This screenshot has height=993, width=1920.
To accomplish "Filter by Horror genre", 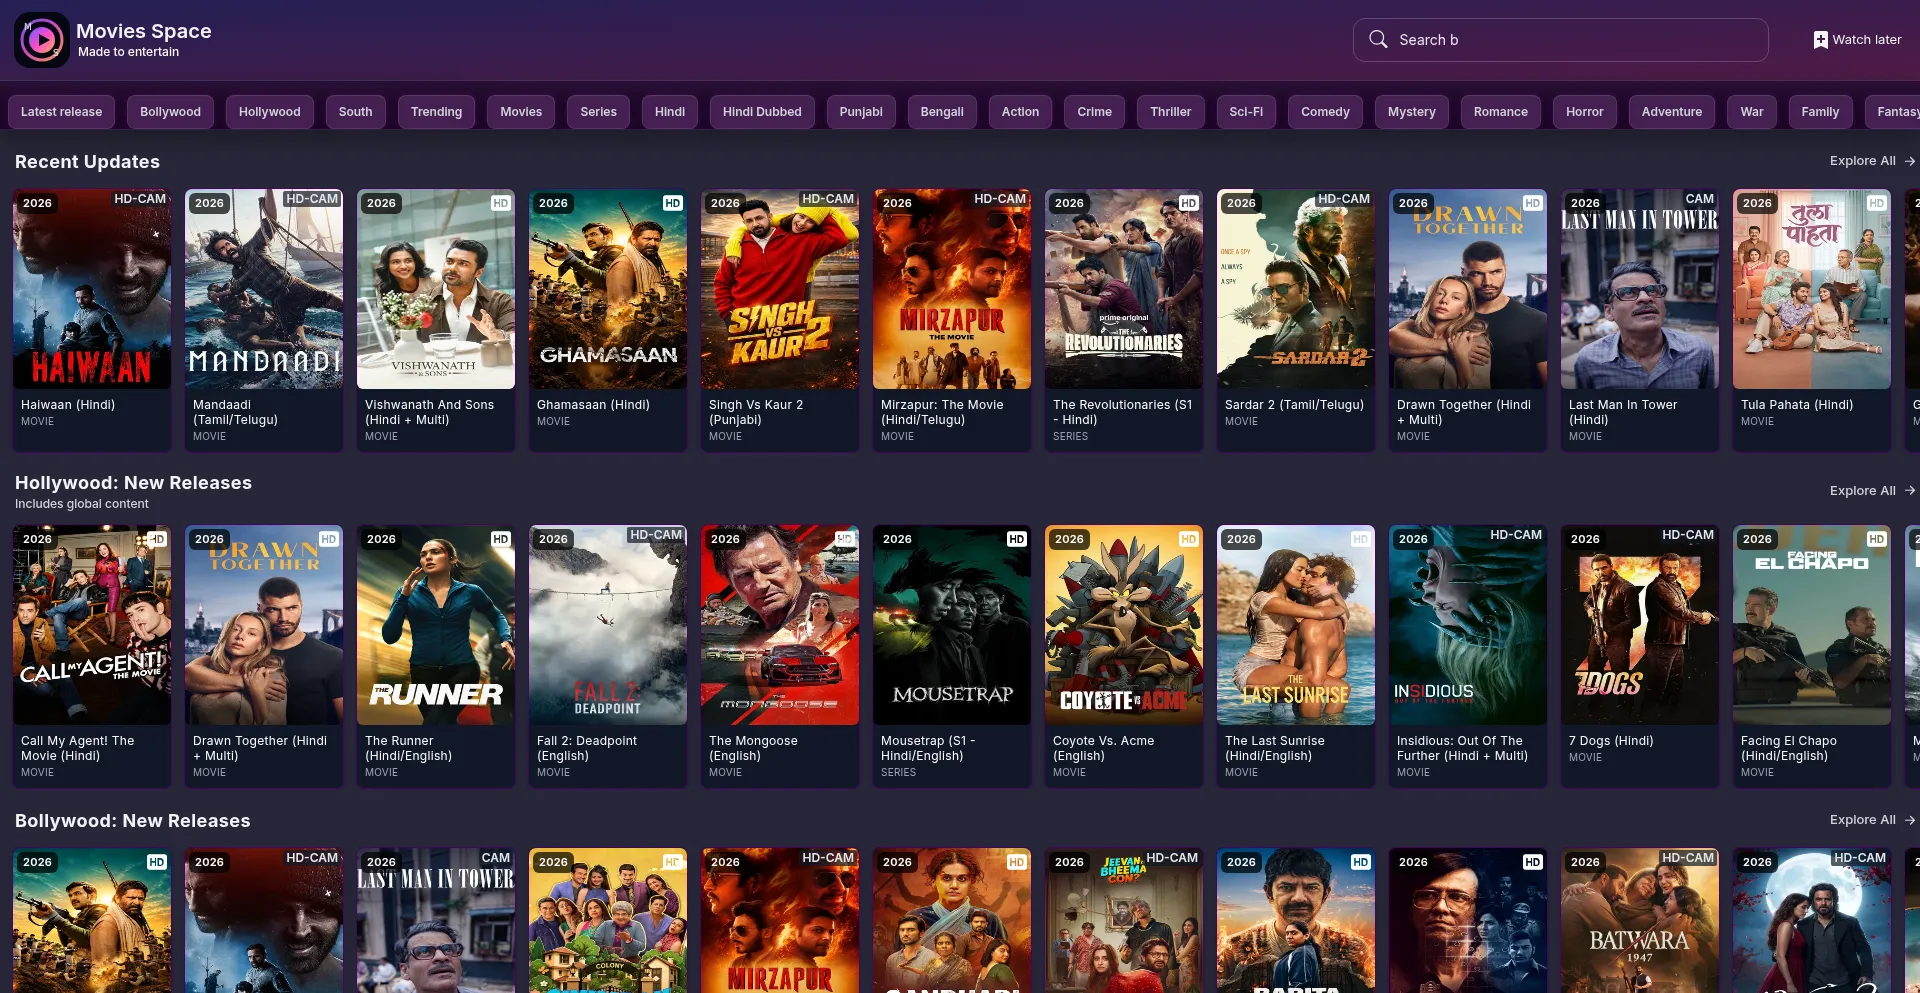I will tap(1584, 112).
